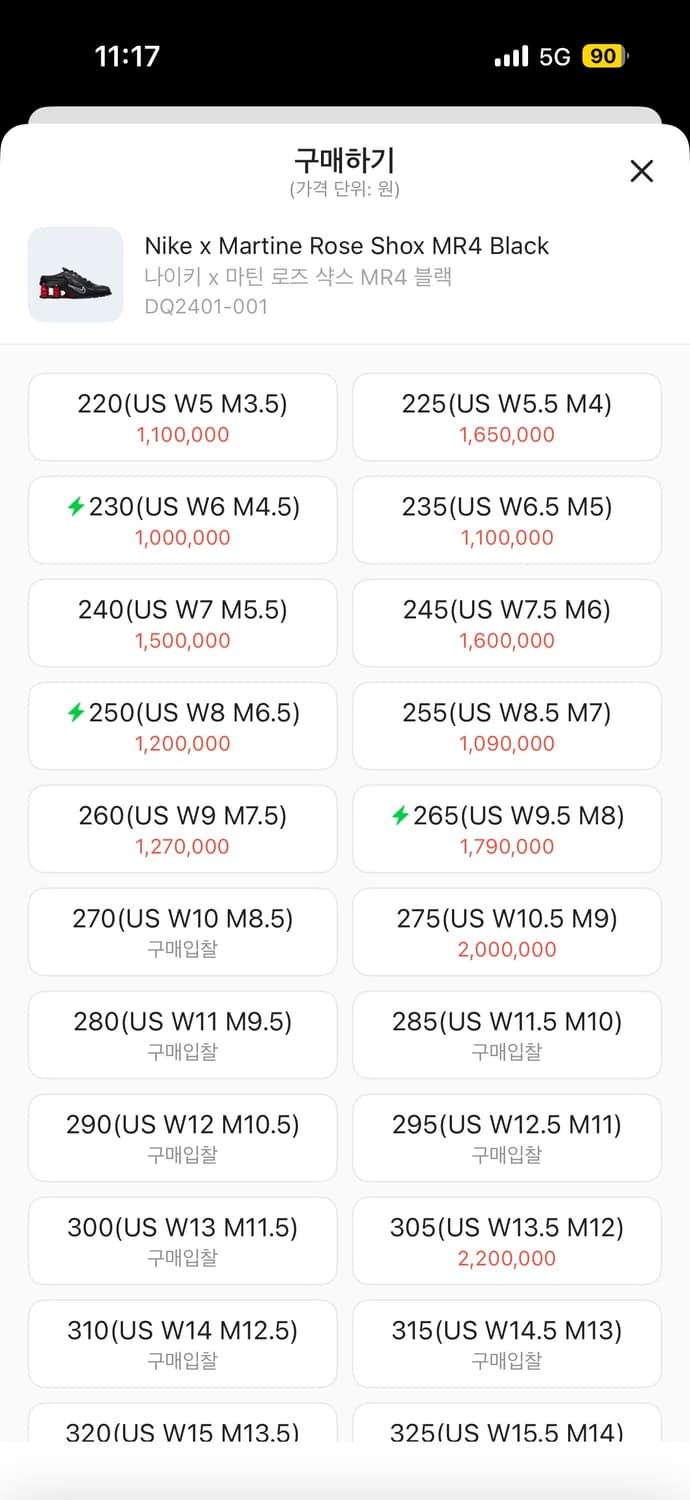Choose size 240 (US W7 M5.5)
Viewport: 690px width, 1500px height.
183,623
